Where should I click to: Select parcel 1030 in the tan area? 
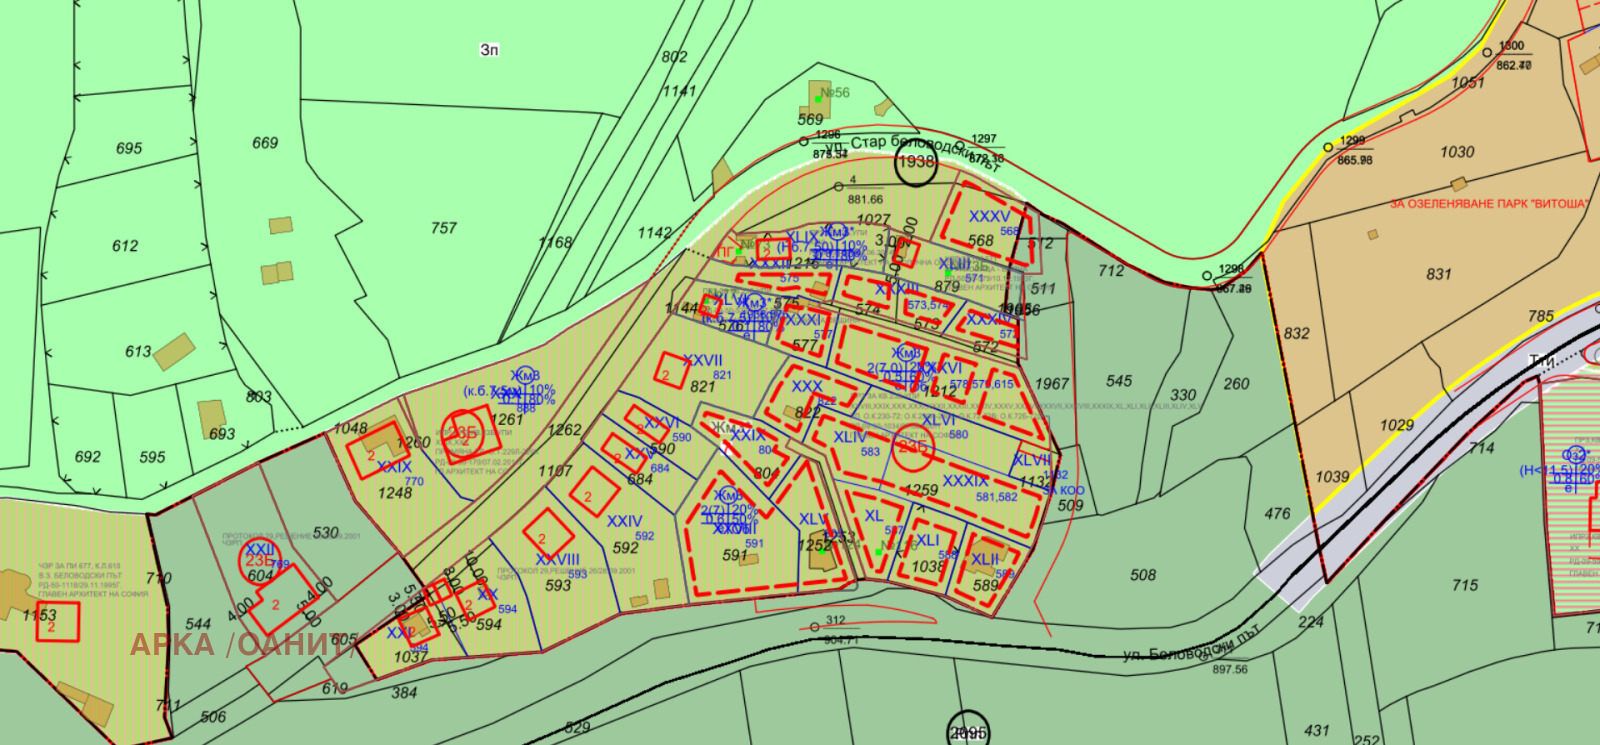tap(1457, 152)
